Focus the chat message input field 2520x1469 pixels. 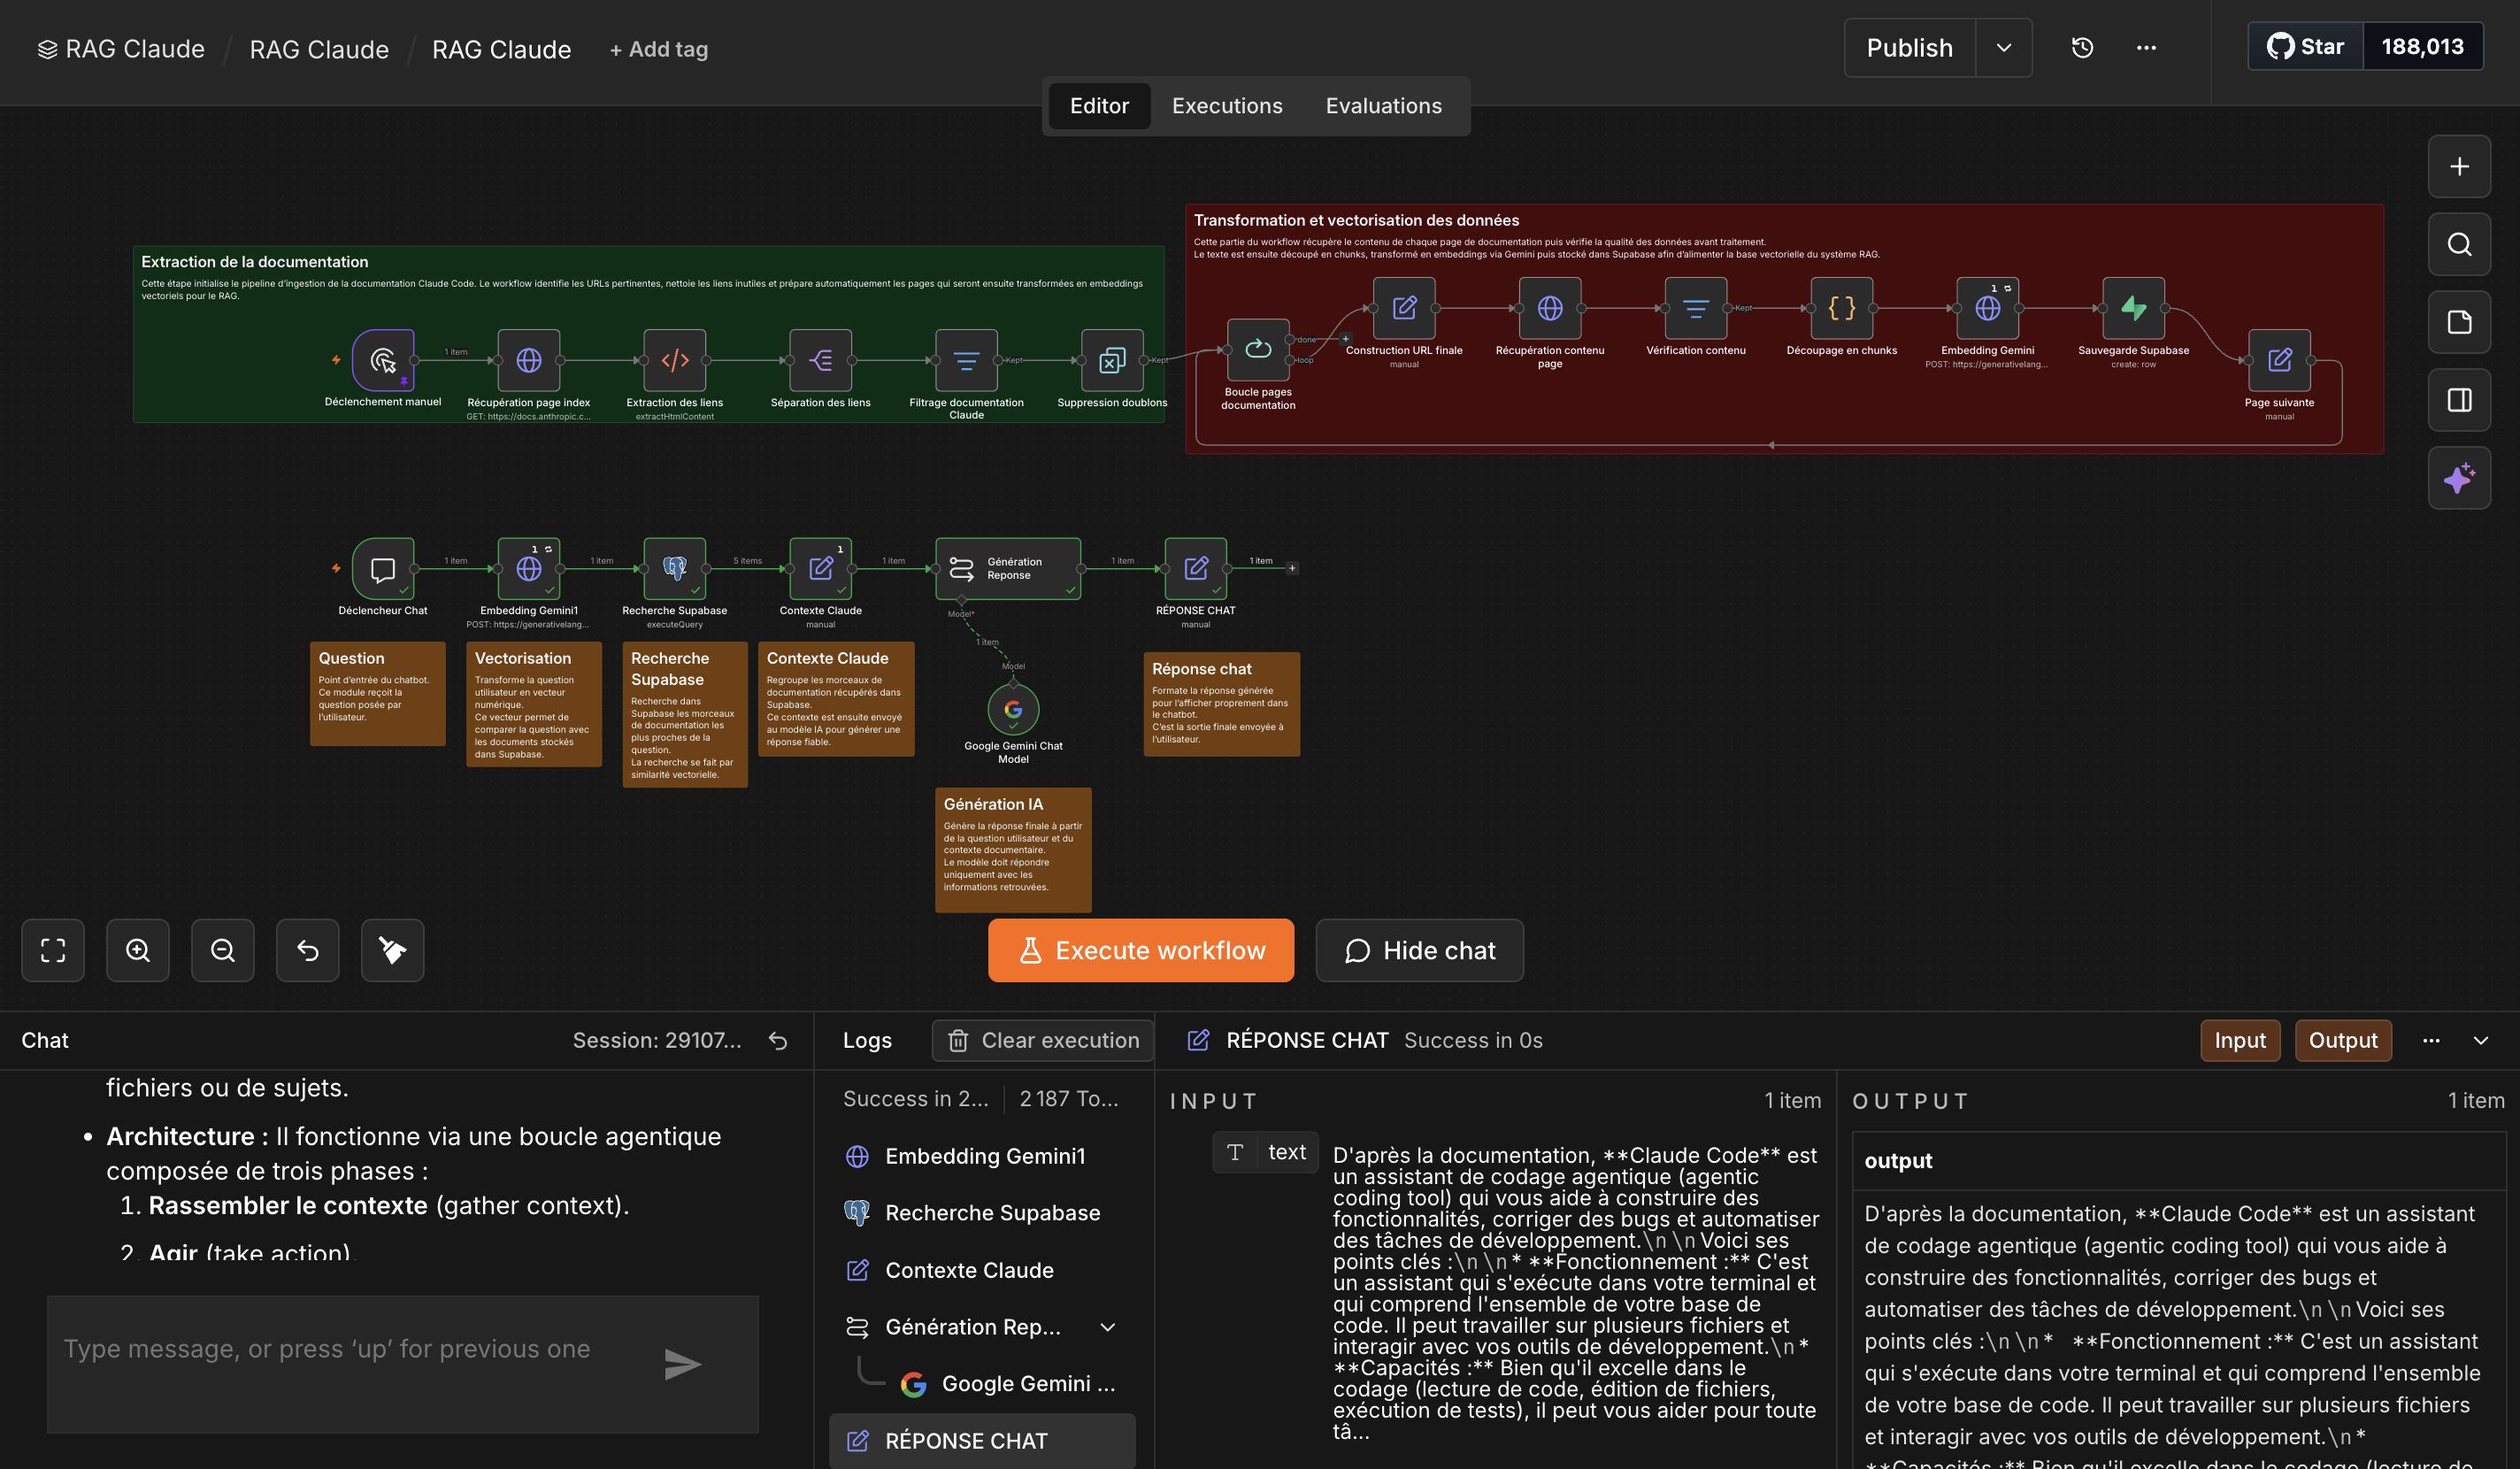click(x=350, y=1364)
